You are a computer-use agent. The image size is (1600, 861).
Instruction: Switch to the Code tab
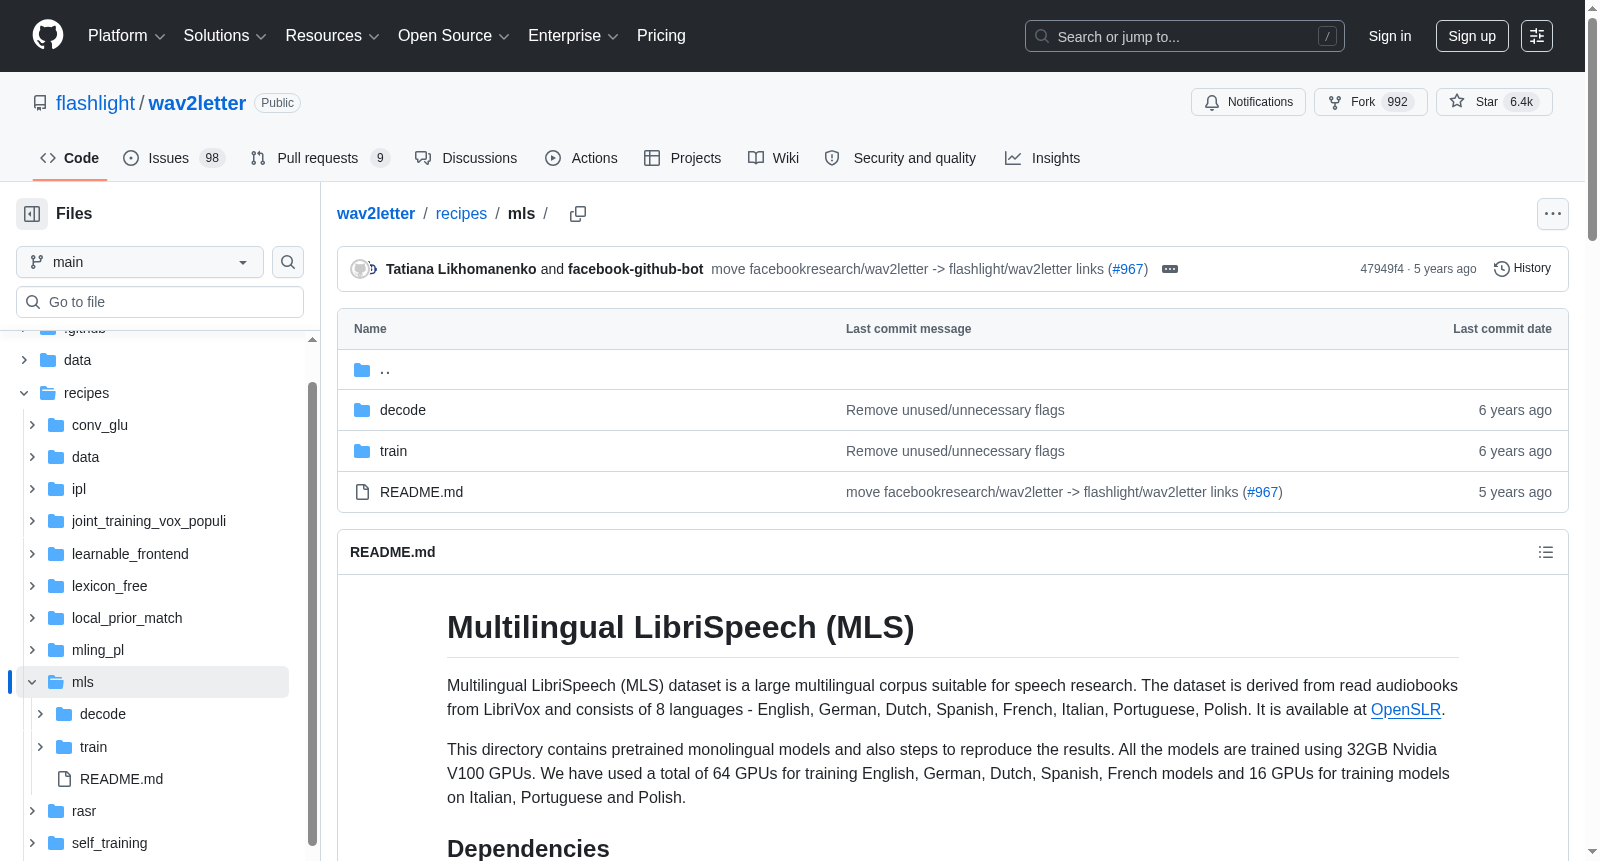pyautogui.click(x=69, y=158)
